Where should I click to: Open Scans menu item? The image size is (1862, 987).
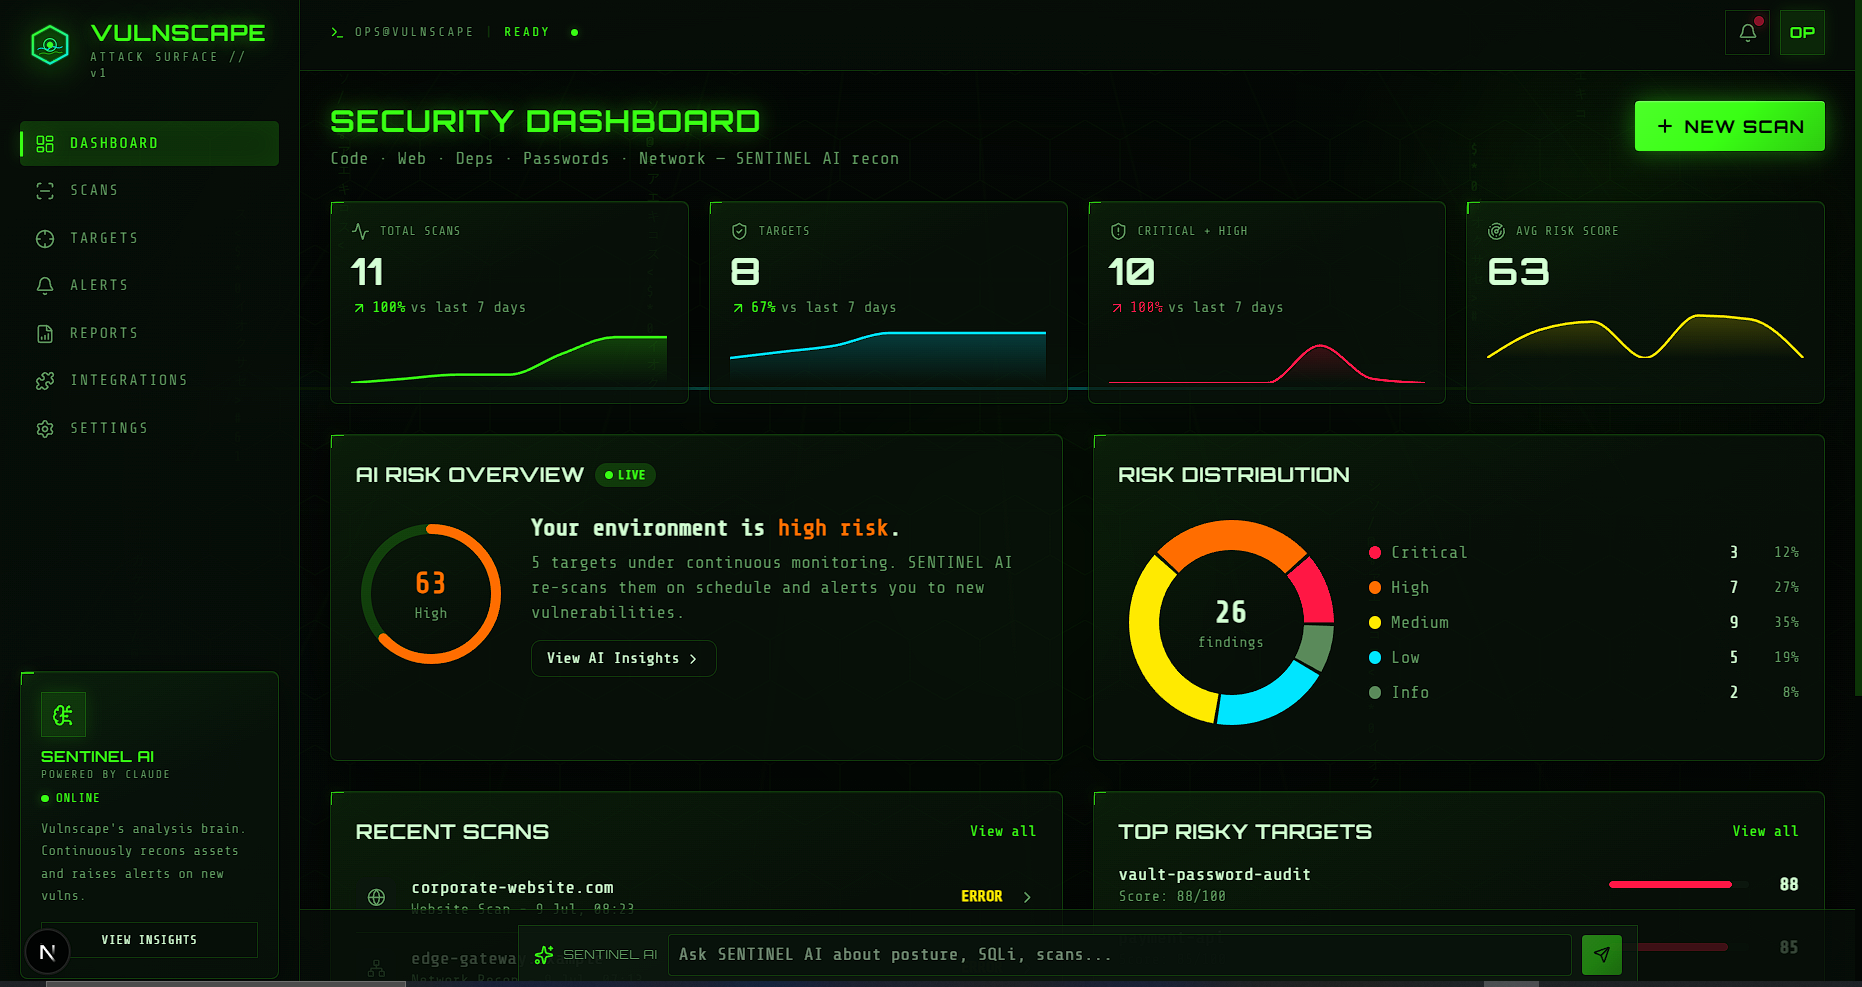[x=150, y=190]
